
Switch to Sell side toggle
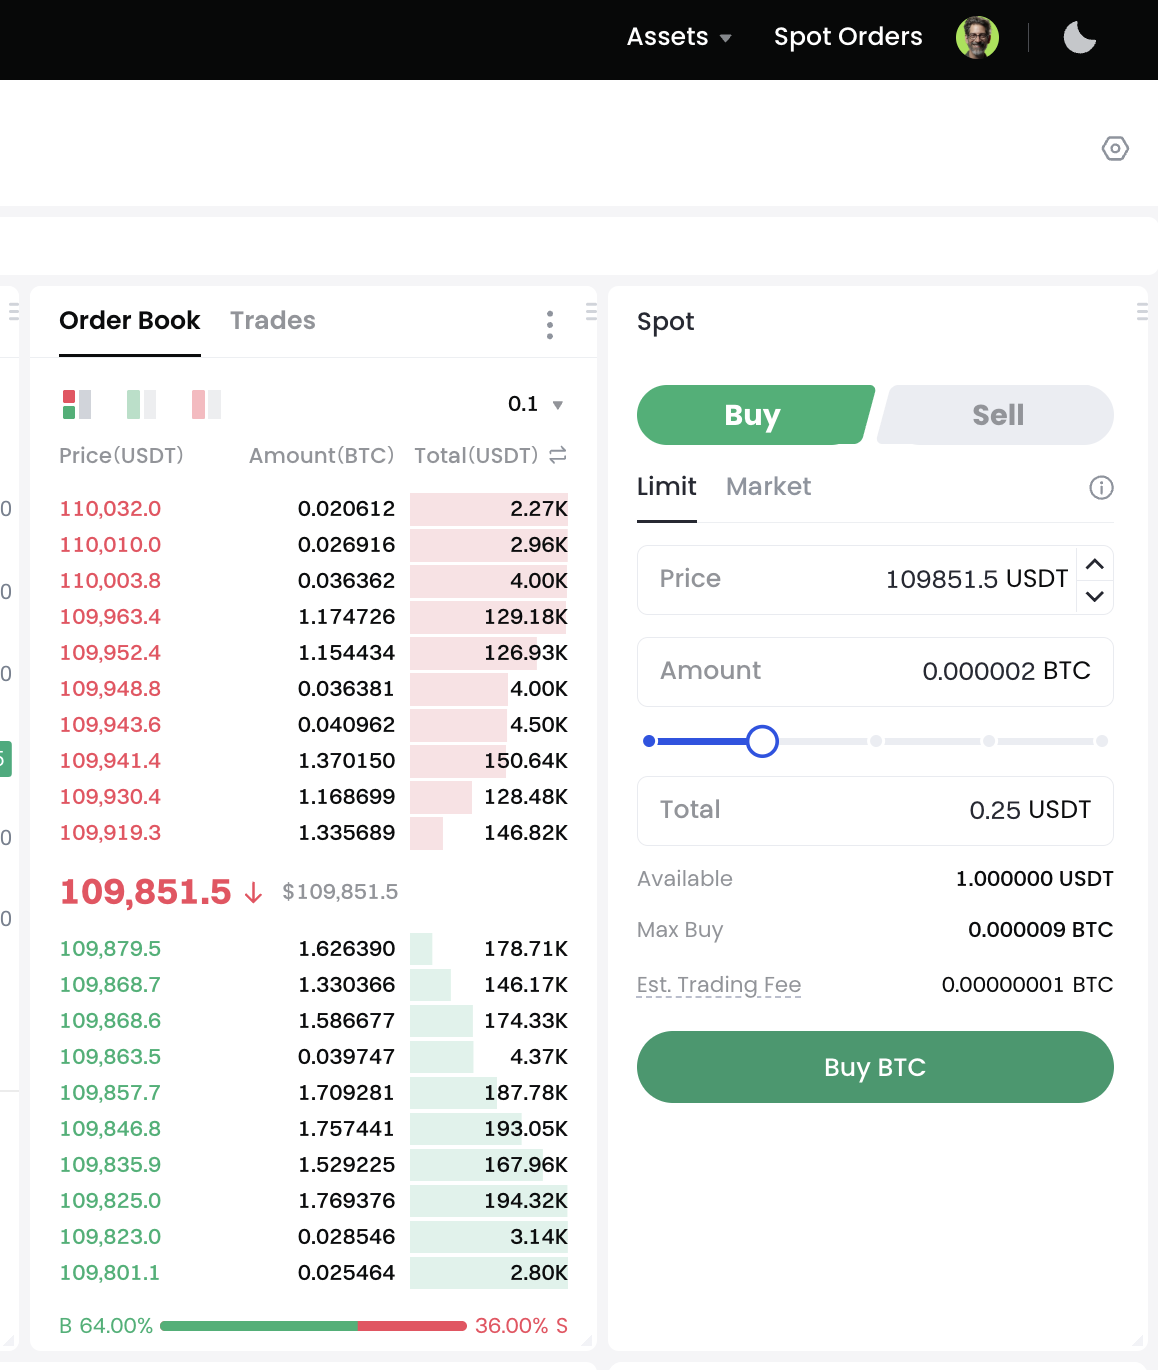pos(997,415)
